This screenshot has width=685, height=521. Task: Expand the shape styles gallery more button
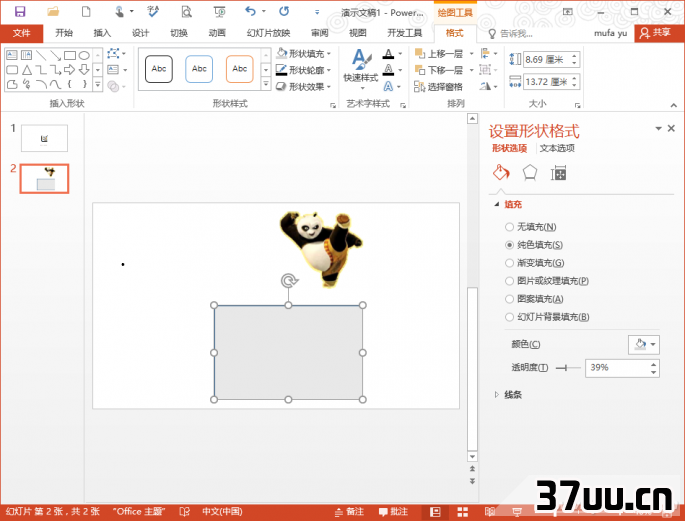click(266, 84)
